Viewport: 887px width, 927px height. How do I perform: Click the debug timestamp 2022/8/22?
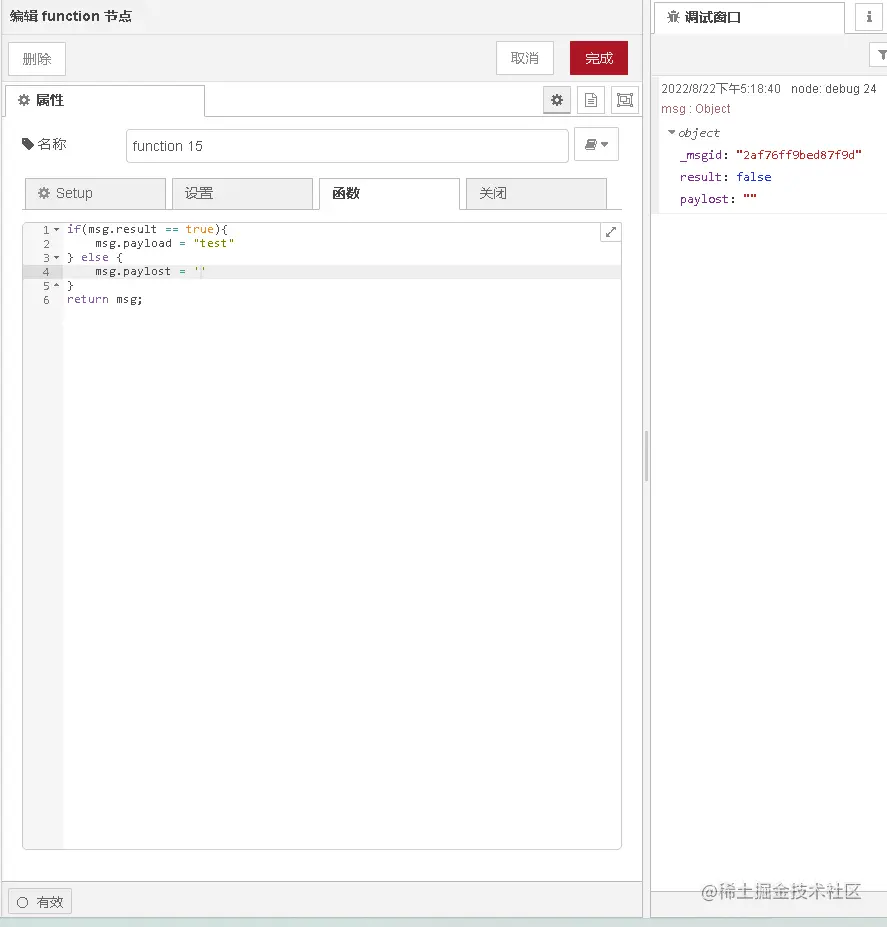[721, 89]
